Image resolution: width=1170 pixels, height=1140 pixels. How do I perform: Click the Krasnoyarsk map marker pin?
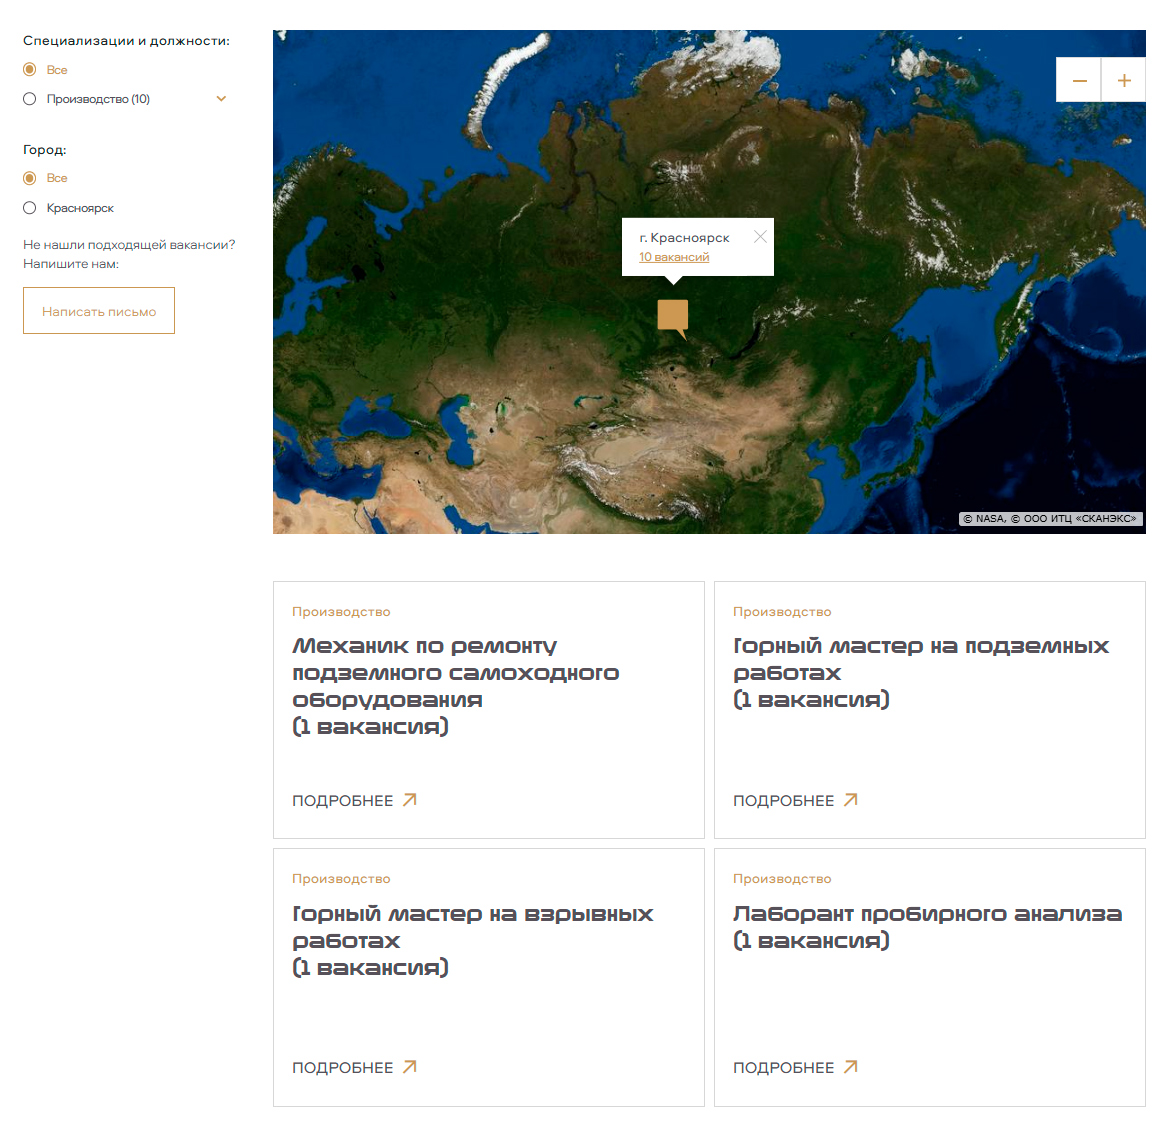point(673,316)
